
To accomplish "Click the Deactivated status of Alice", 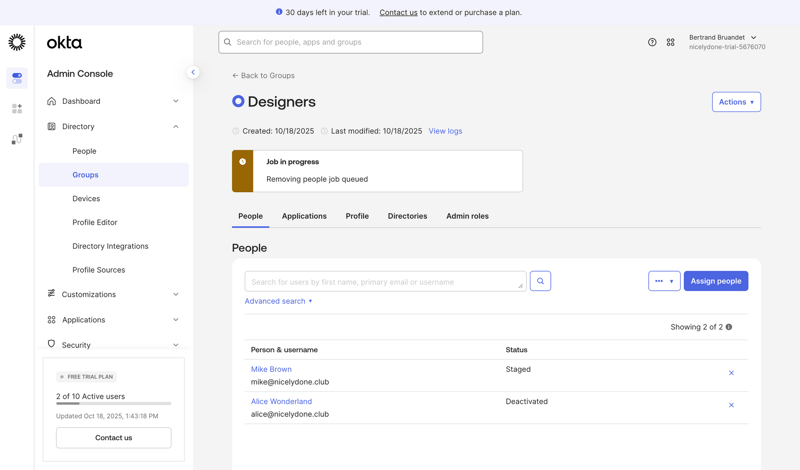I will (527, 402).
